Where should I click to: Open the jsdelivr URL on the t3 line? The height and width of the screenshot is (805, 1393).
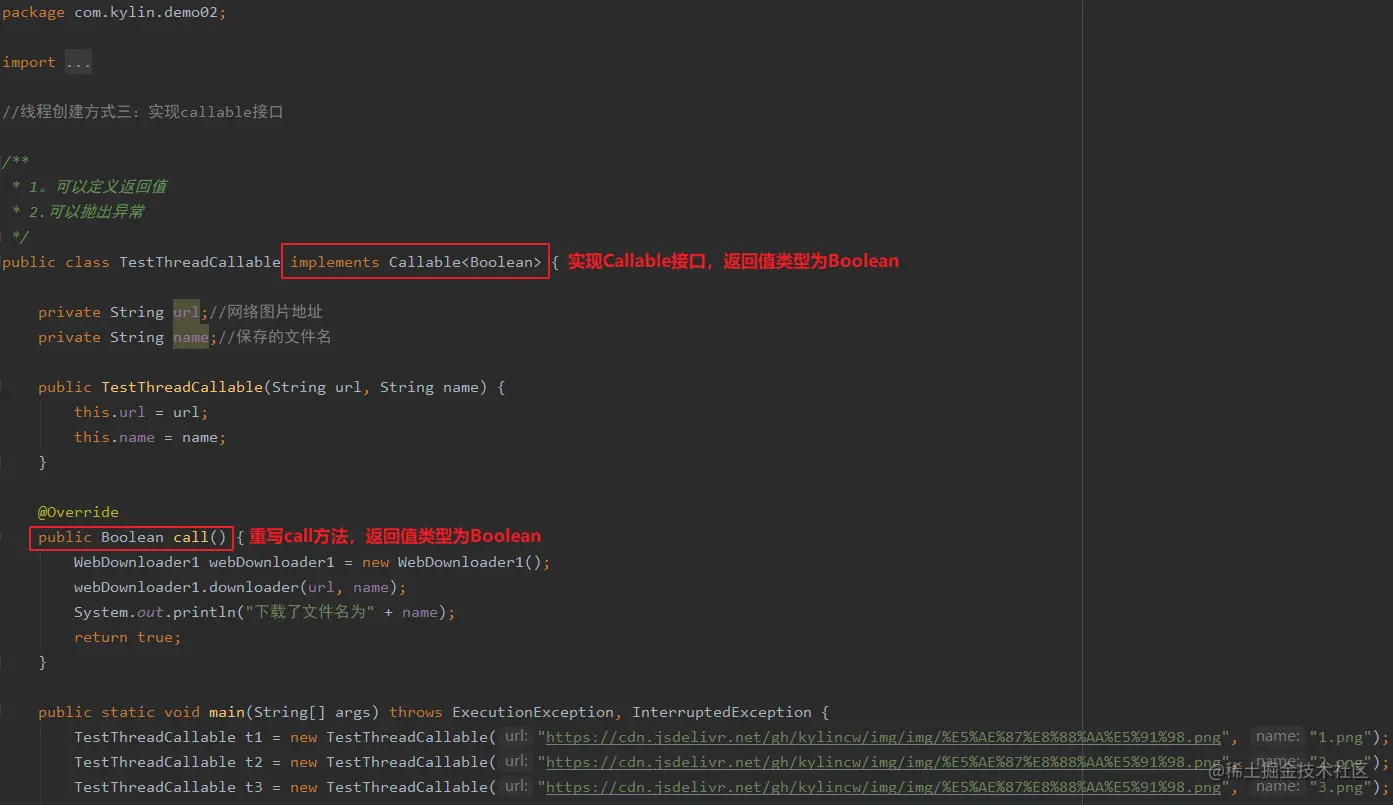click(x=884, y=787)
